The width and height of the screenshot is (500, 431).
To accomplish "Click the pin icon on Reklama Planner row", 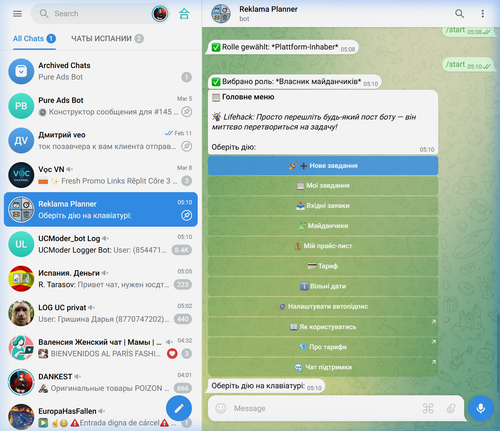I will 187,215.
